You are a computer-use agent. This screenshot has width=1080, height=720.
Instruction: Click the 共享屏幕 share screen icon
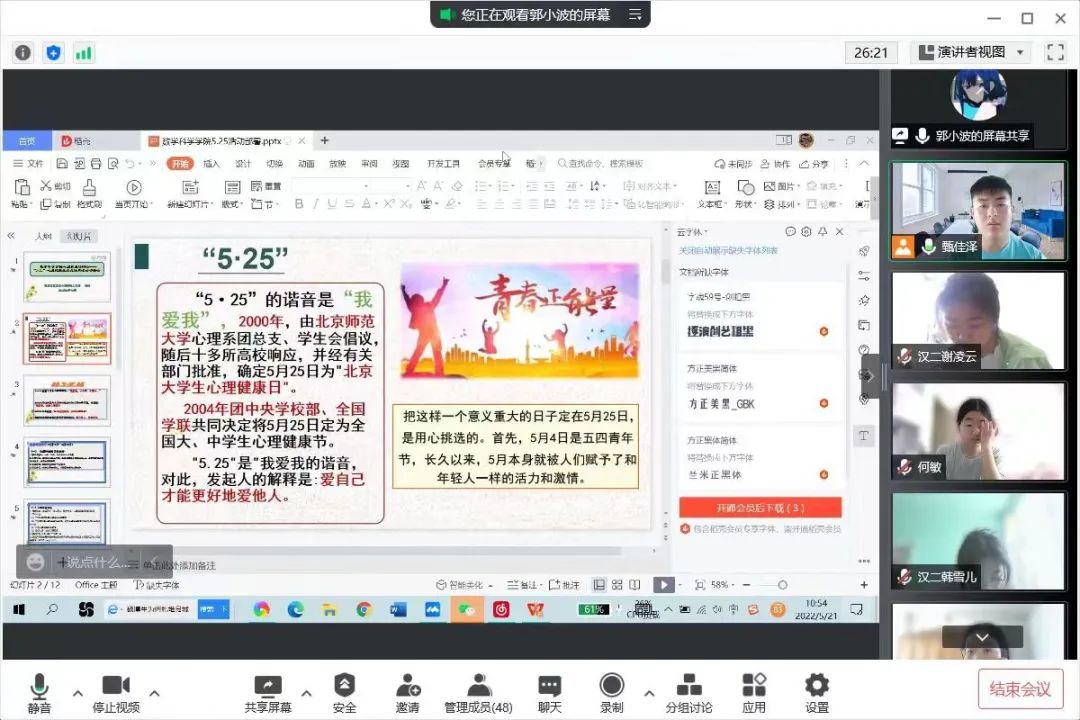pyautogui.click(x=268, y=687)
